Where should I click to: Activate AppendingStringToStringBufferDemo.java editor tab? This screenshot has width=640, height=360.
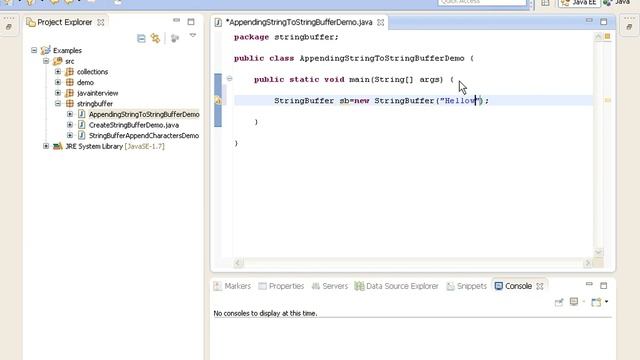[299, 22]
